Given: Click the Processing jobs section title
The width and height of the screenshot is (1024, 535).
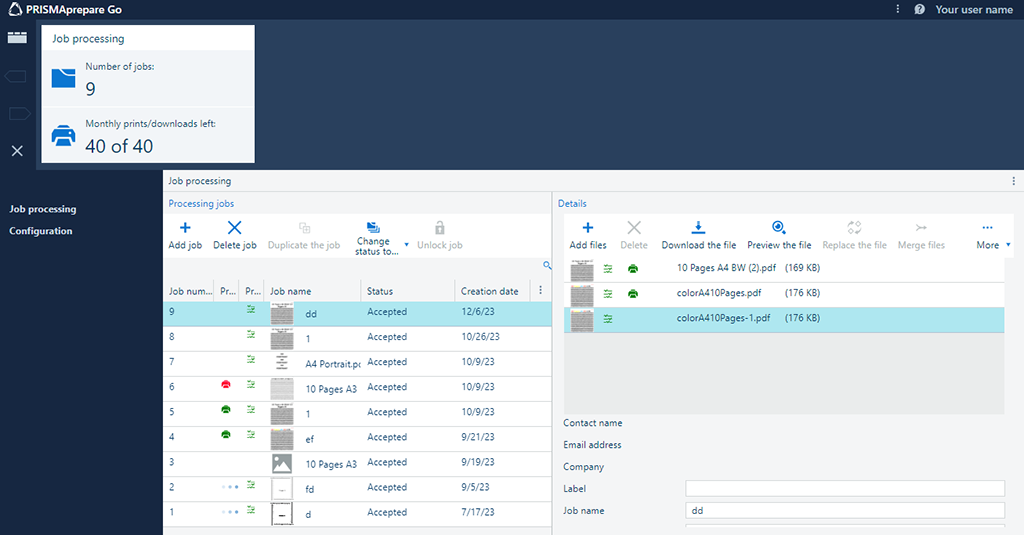Looking at the screenshot, I should pyautogui.click(x=201, y=204).
